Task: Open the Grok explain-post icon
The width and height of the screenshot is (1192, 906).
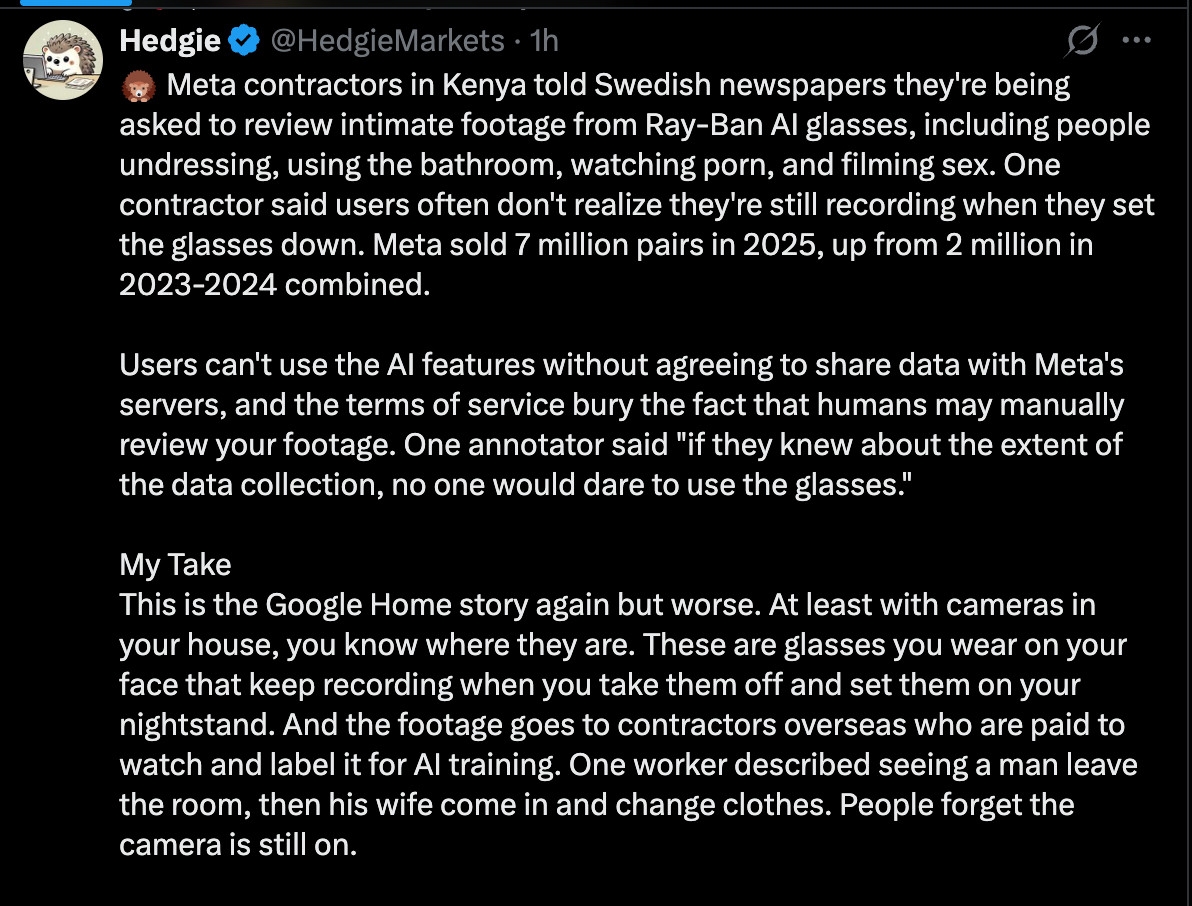Action: click(x=1082, y=41)
